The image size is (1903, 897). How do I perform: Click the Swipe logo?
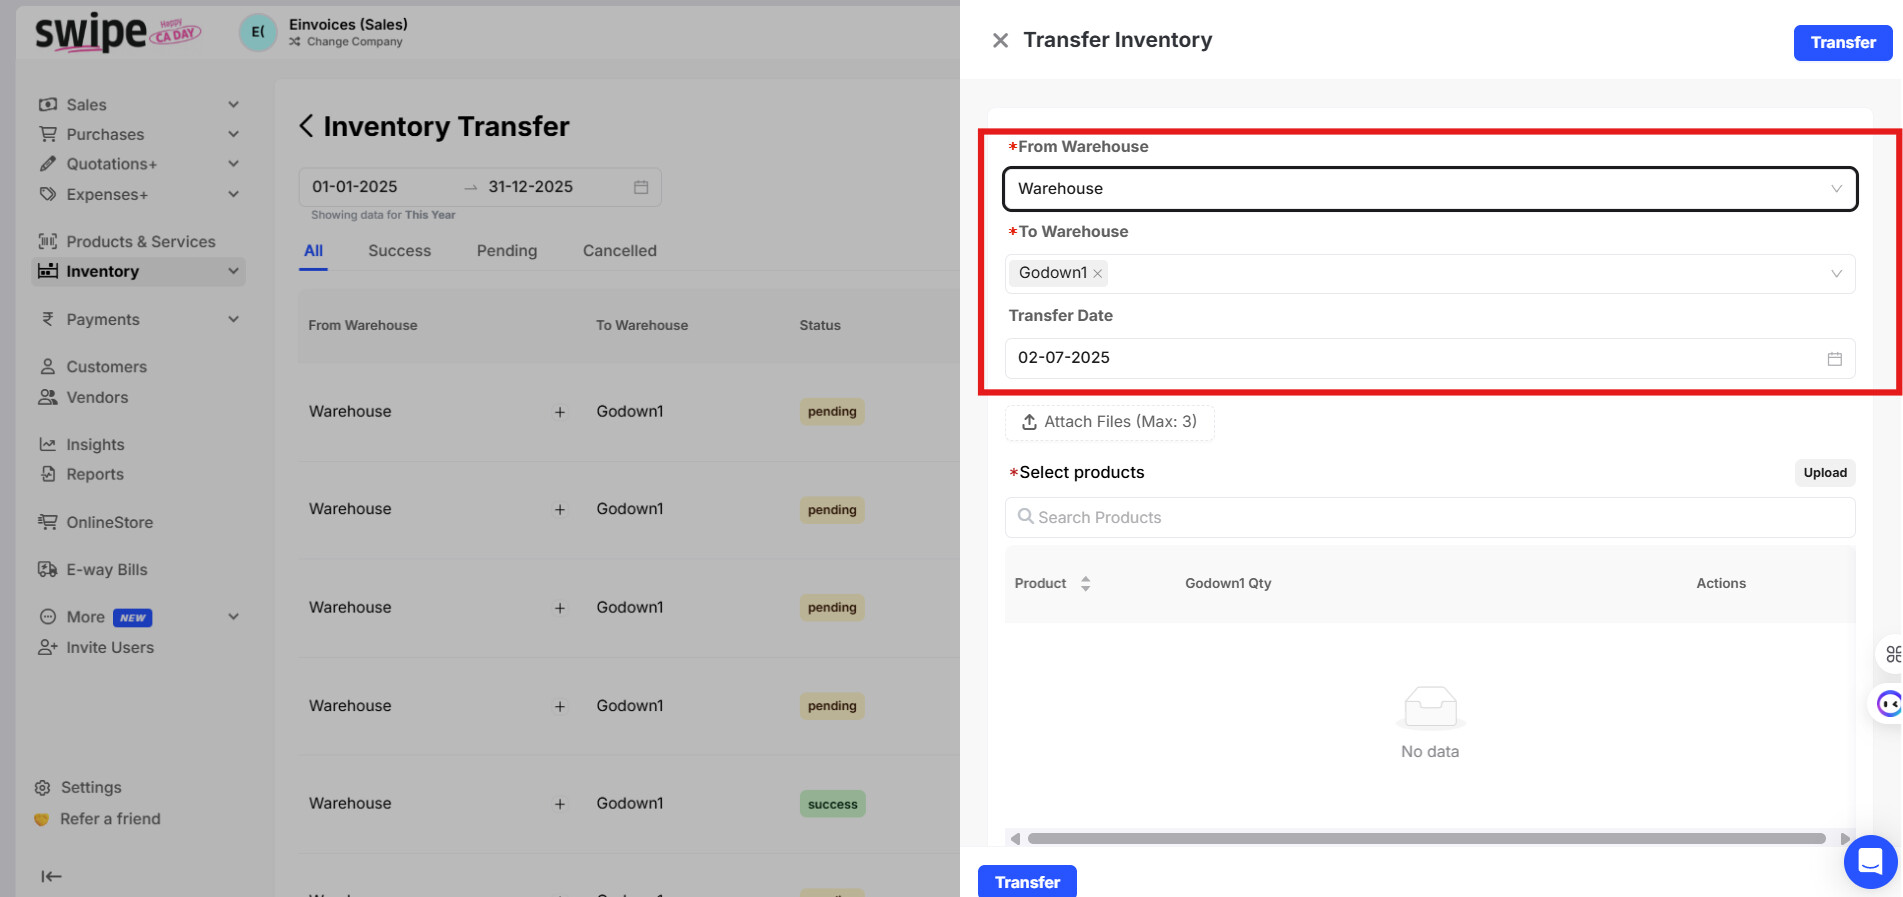pos(117,32)
